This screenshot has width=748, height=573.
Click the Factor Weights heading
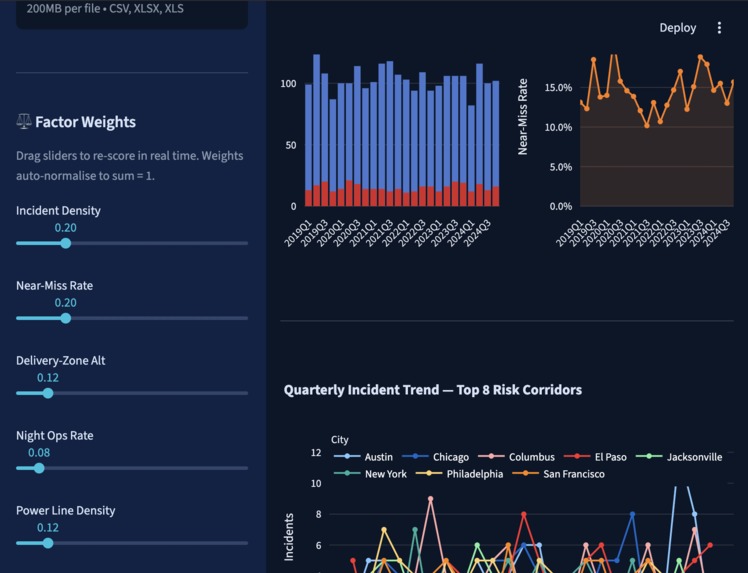pyautogui.click(x=85, y=122)
